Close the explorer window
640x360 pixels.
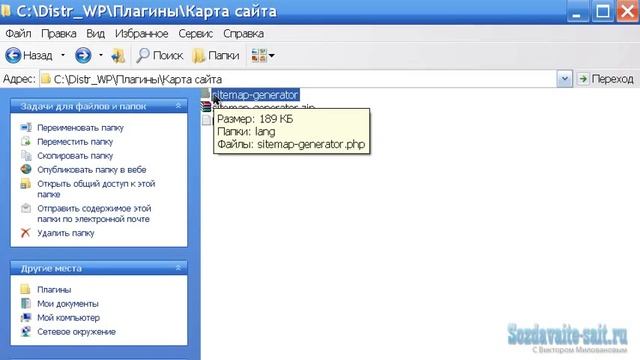628,11
